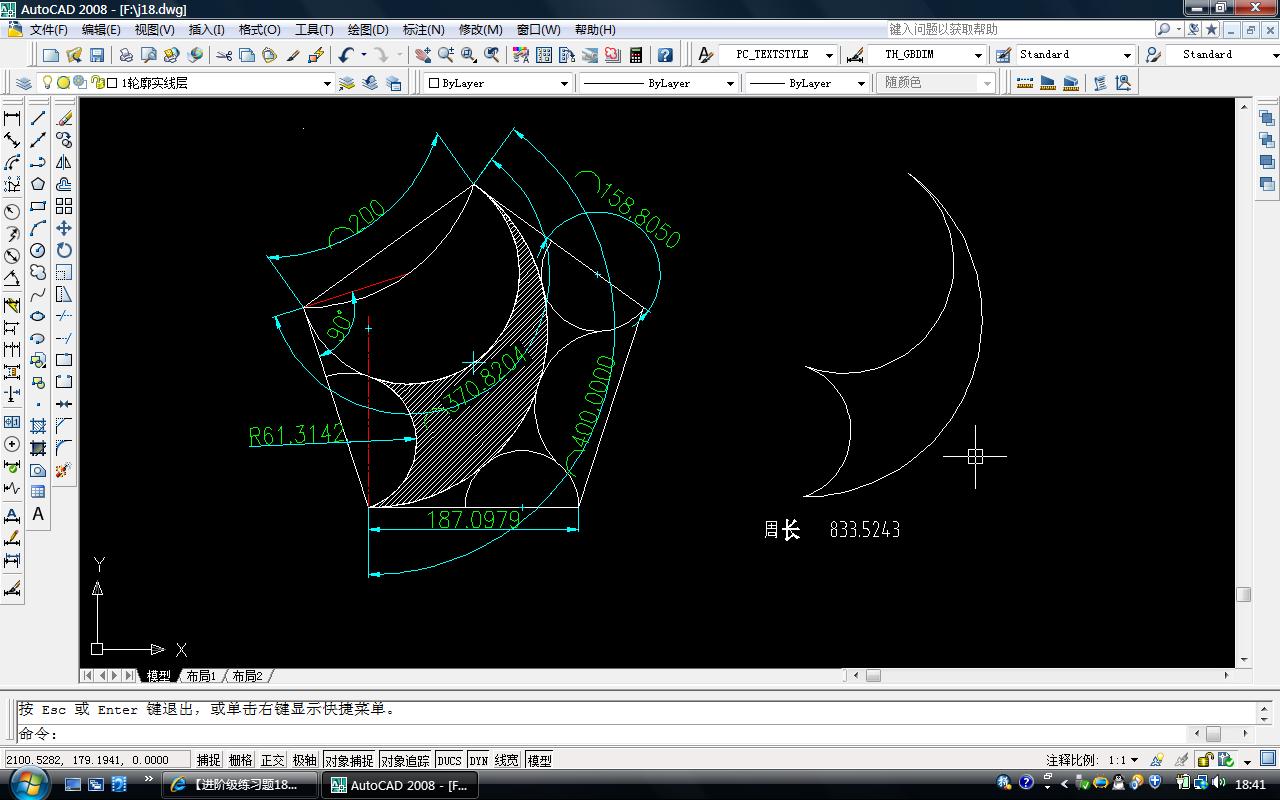Open the 编辑(E) menu
Screen dimensions: 1280x800
(101, 29)
